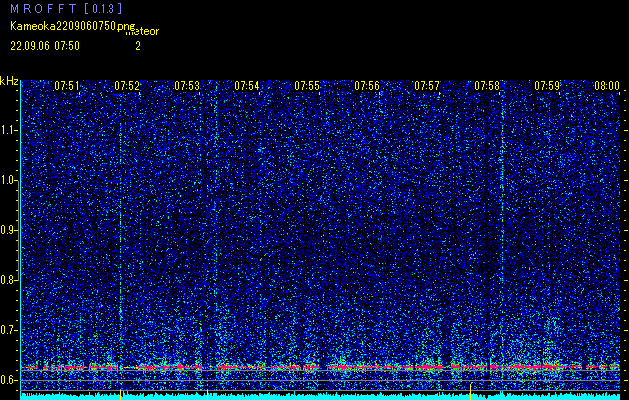The height and width of the screenshot is (400, 629).
Task: Select the 07:51 time marker
Action: [x=67, y=86]
